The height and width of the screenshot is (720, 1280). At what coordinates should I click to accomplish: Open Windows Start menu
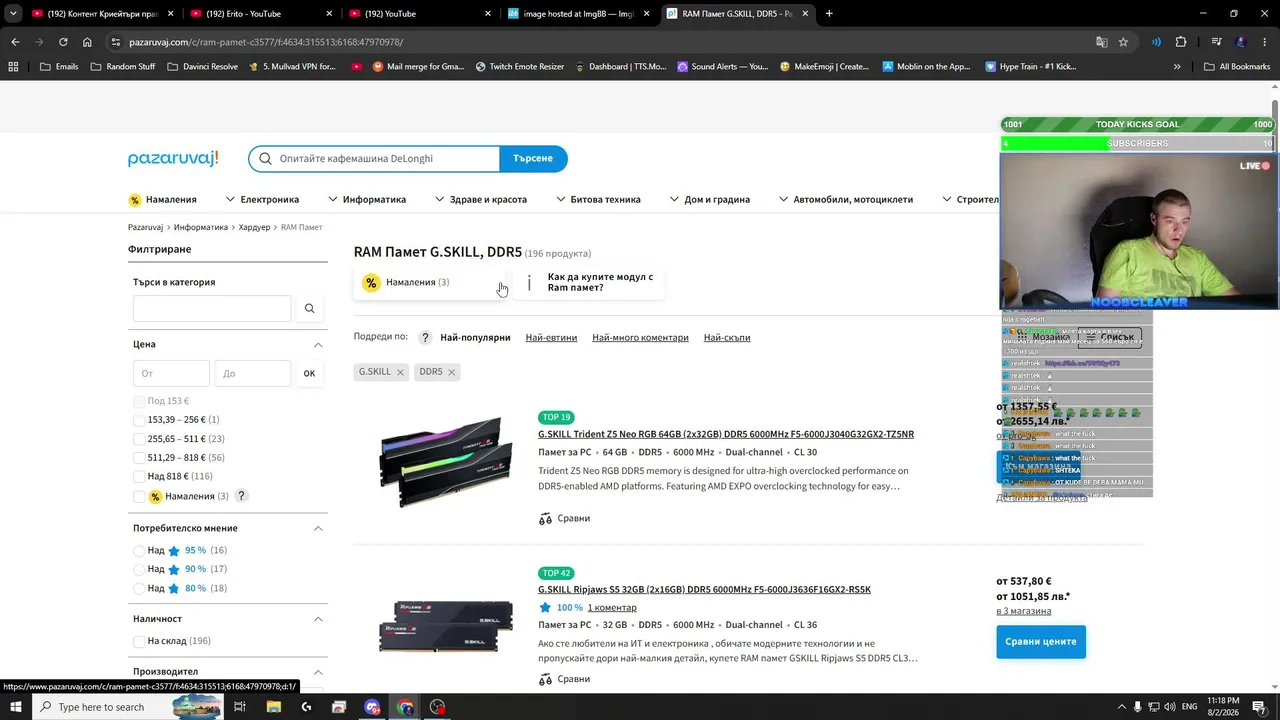tap(16, 707)
